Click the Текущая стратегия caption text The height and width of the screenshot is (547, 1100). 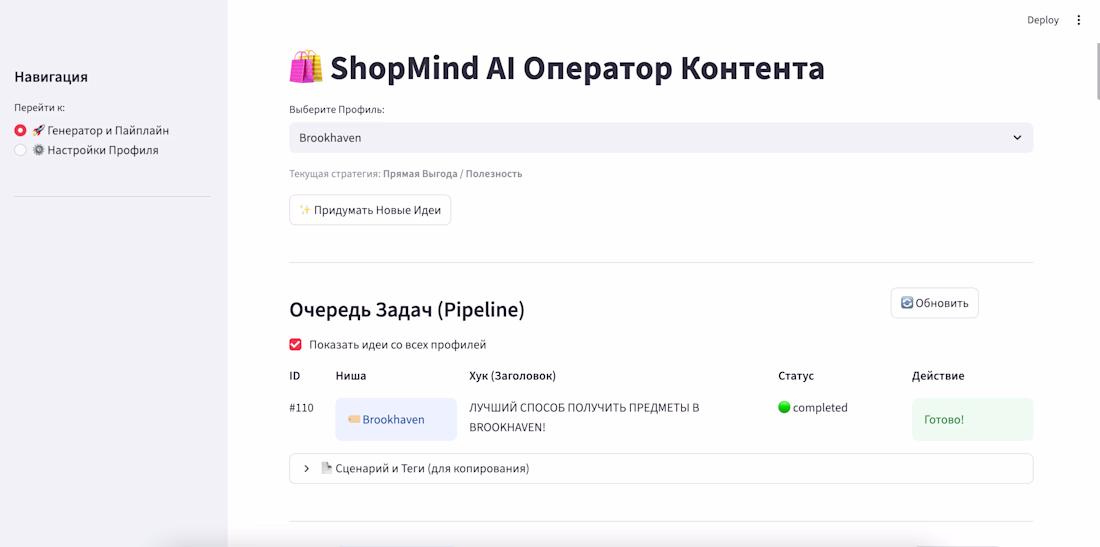(405, 173)
